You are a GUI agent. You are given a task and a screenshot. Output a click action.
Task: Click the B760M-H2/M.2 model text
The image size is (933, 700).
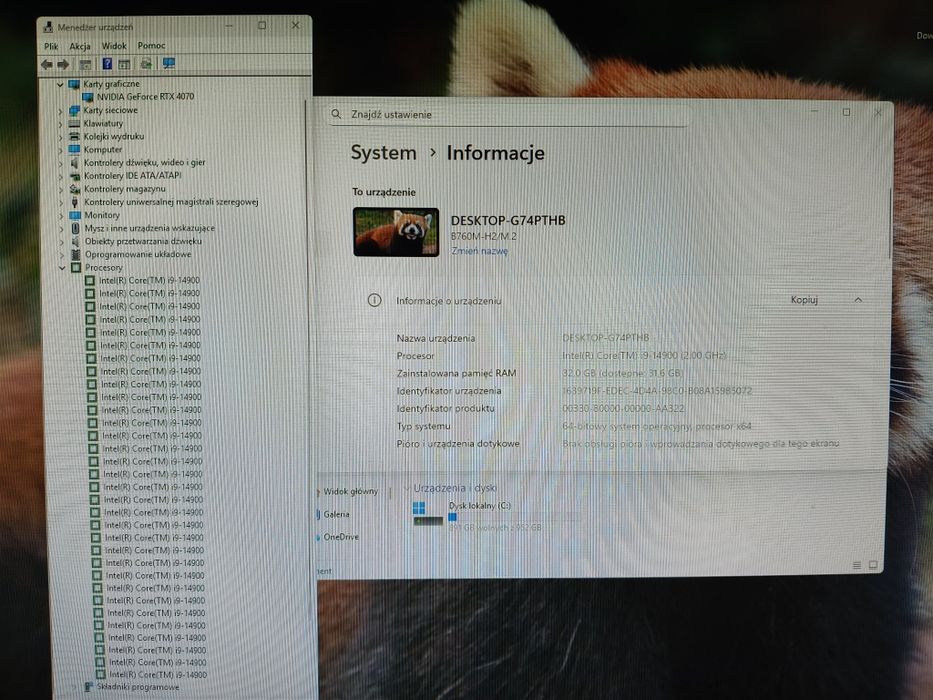click(x=484, y=236)
